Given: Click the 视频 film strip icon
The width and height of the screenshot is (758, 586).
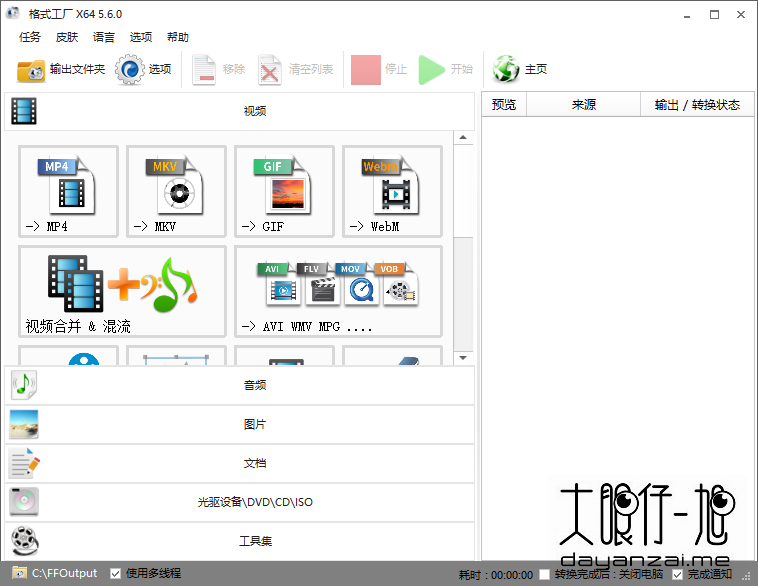Looking at the screenshot, I should pos(24,111).
